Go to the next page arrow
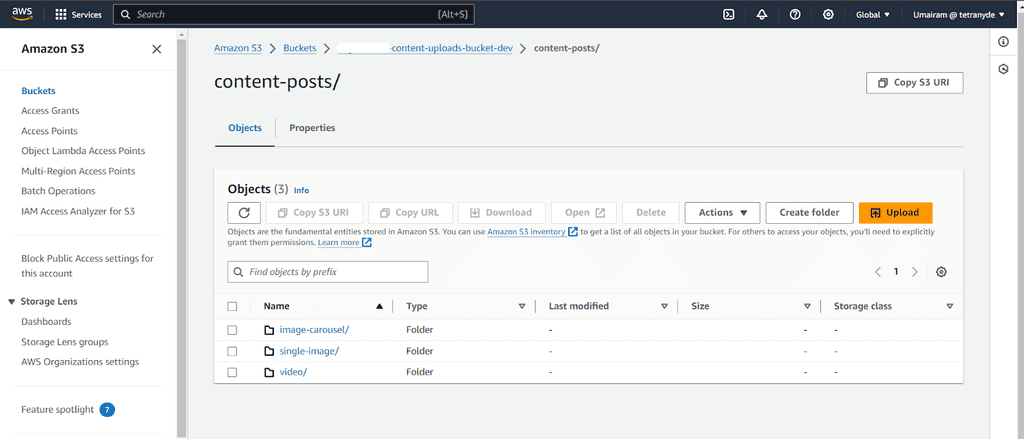The width and height of the screenshot is (1024, 439). point(915,272)
